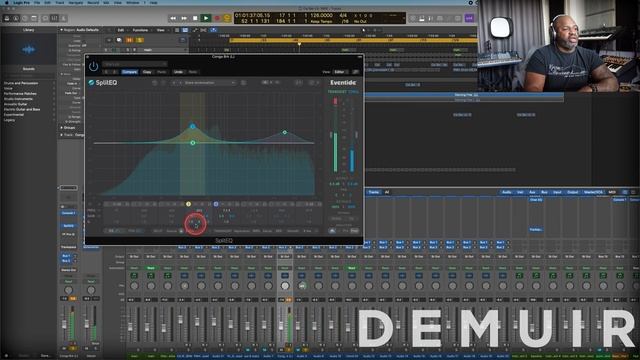
Task: Adjust the highlighted mixer channel volume fader
Action: click(x=281, y=325)
